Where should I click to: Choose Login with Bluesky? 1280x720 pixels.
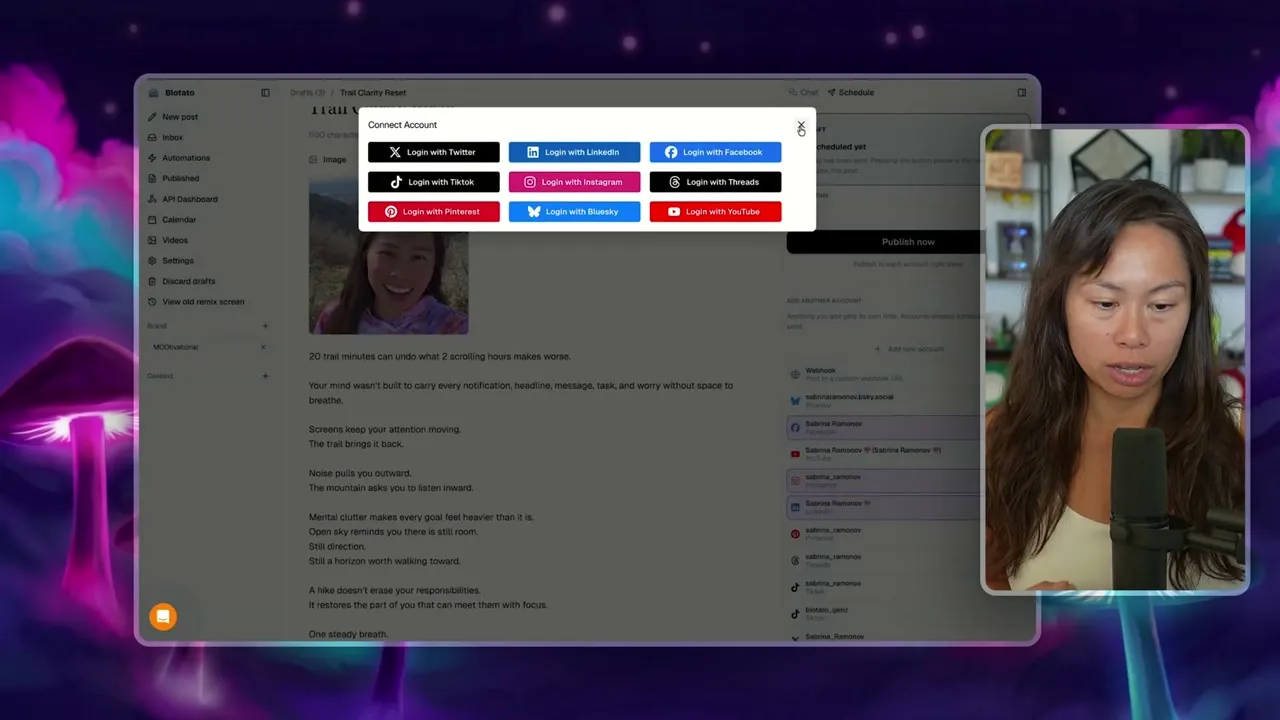574,211
